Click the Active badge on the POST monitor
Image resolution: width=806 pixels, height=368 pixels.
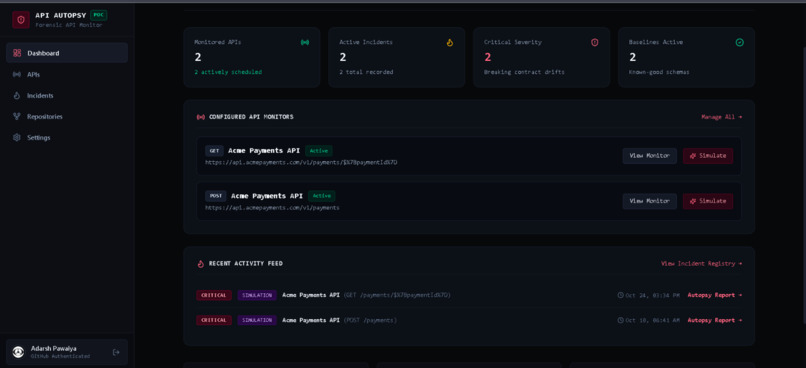(x=322, y=196)
